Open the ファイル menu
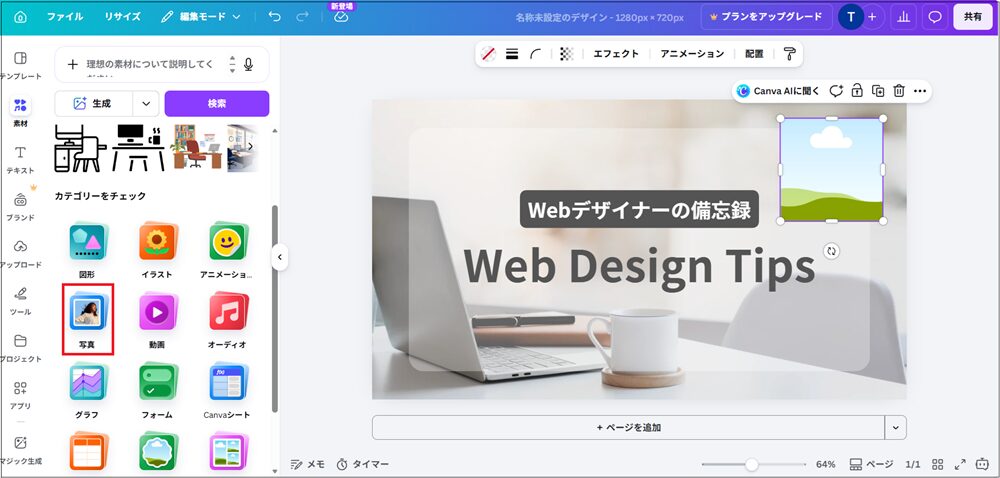This screenshot has height=478, width=1000. 64,17
